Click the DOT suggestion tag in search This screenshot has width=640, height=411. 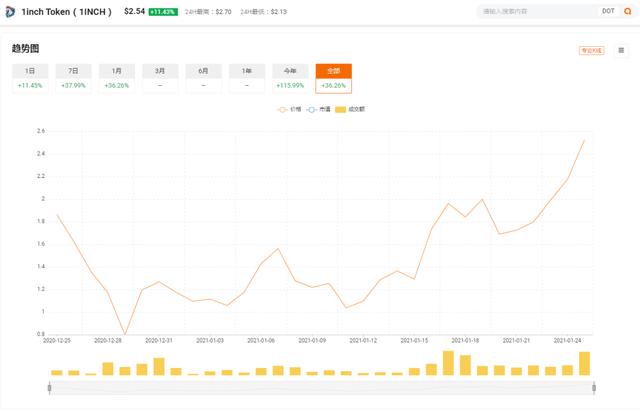[x=608, y=11]
